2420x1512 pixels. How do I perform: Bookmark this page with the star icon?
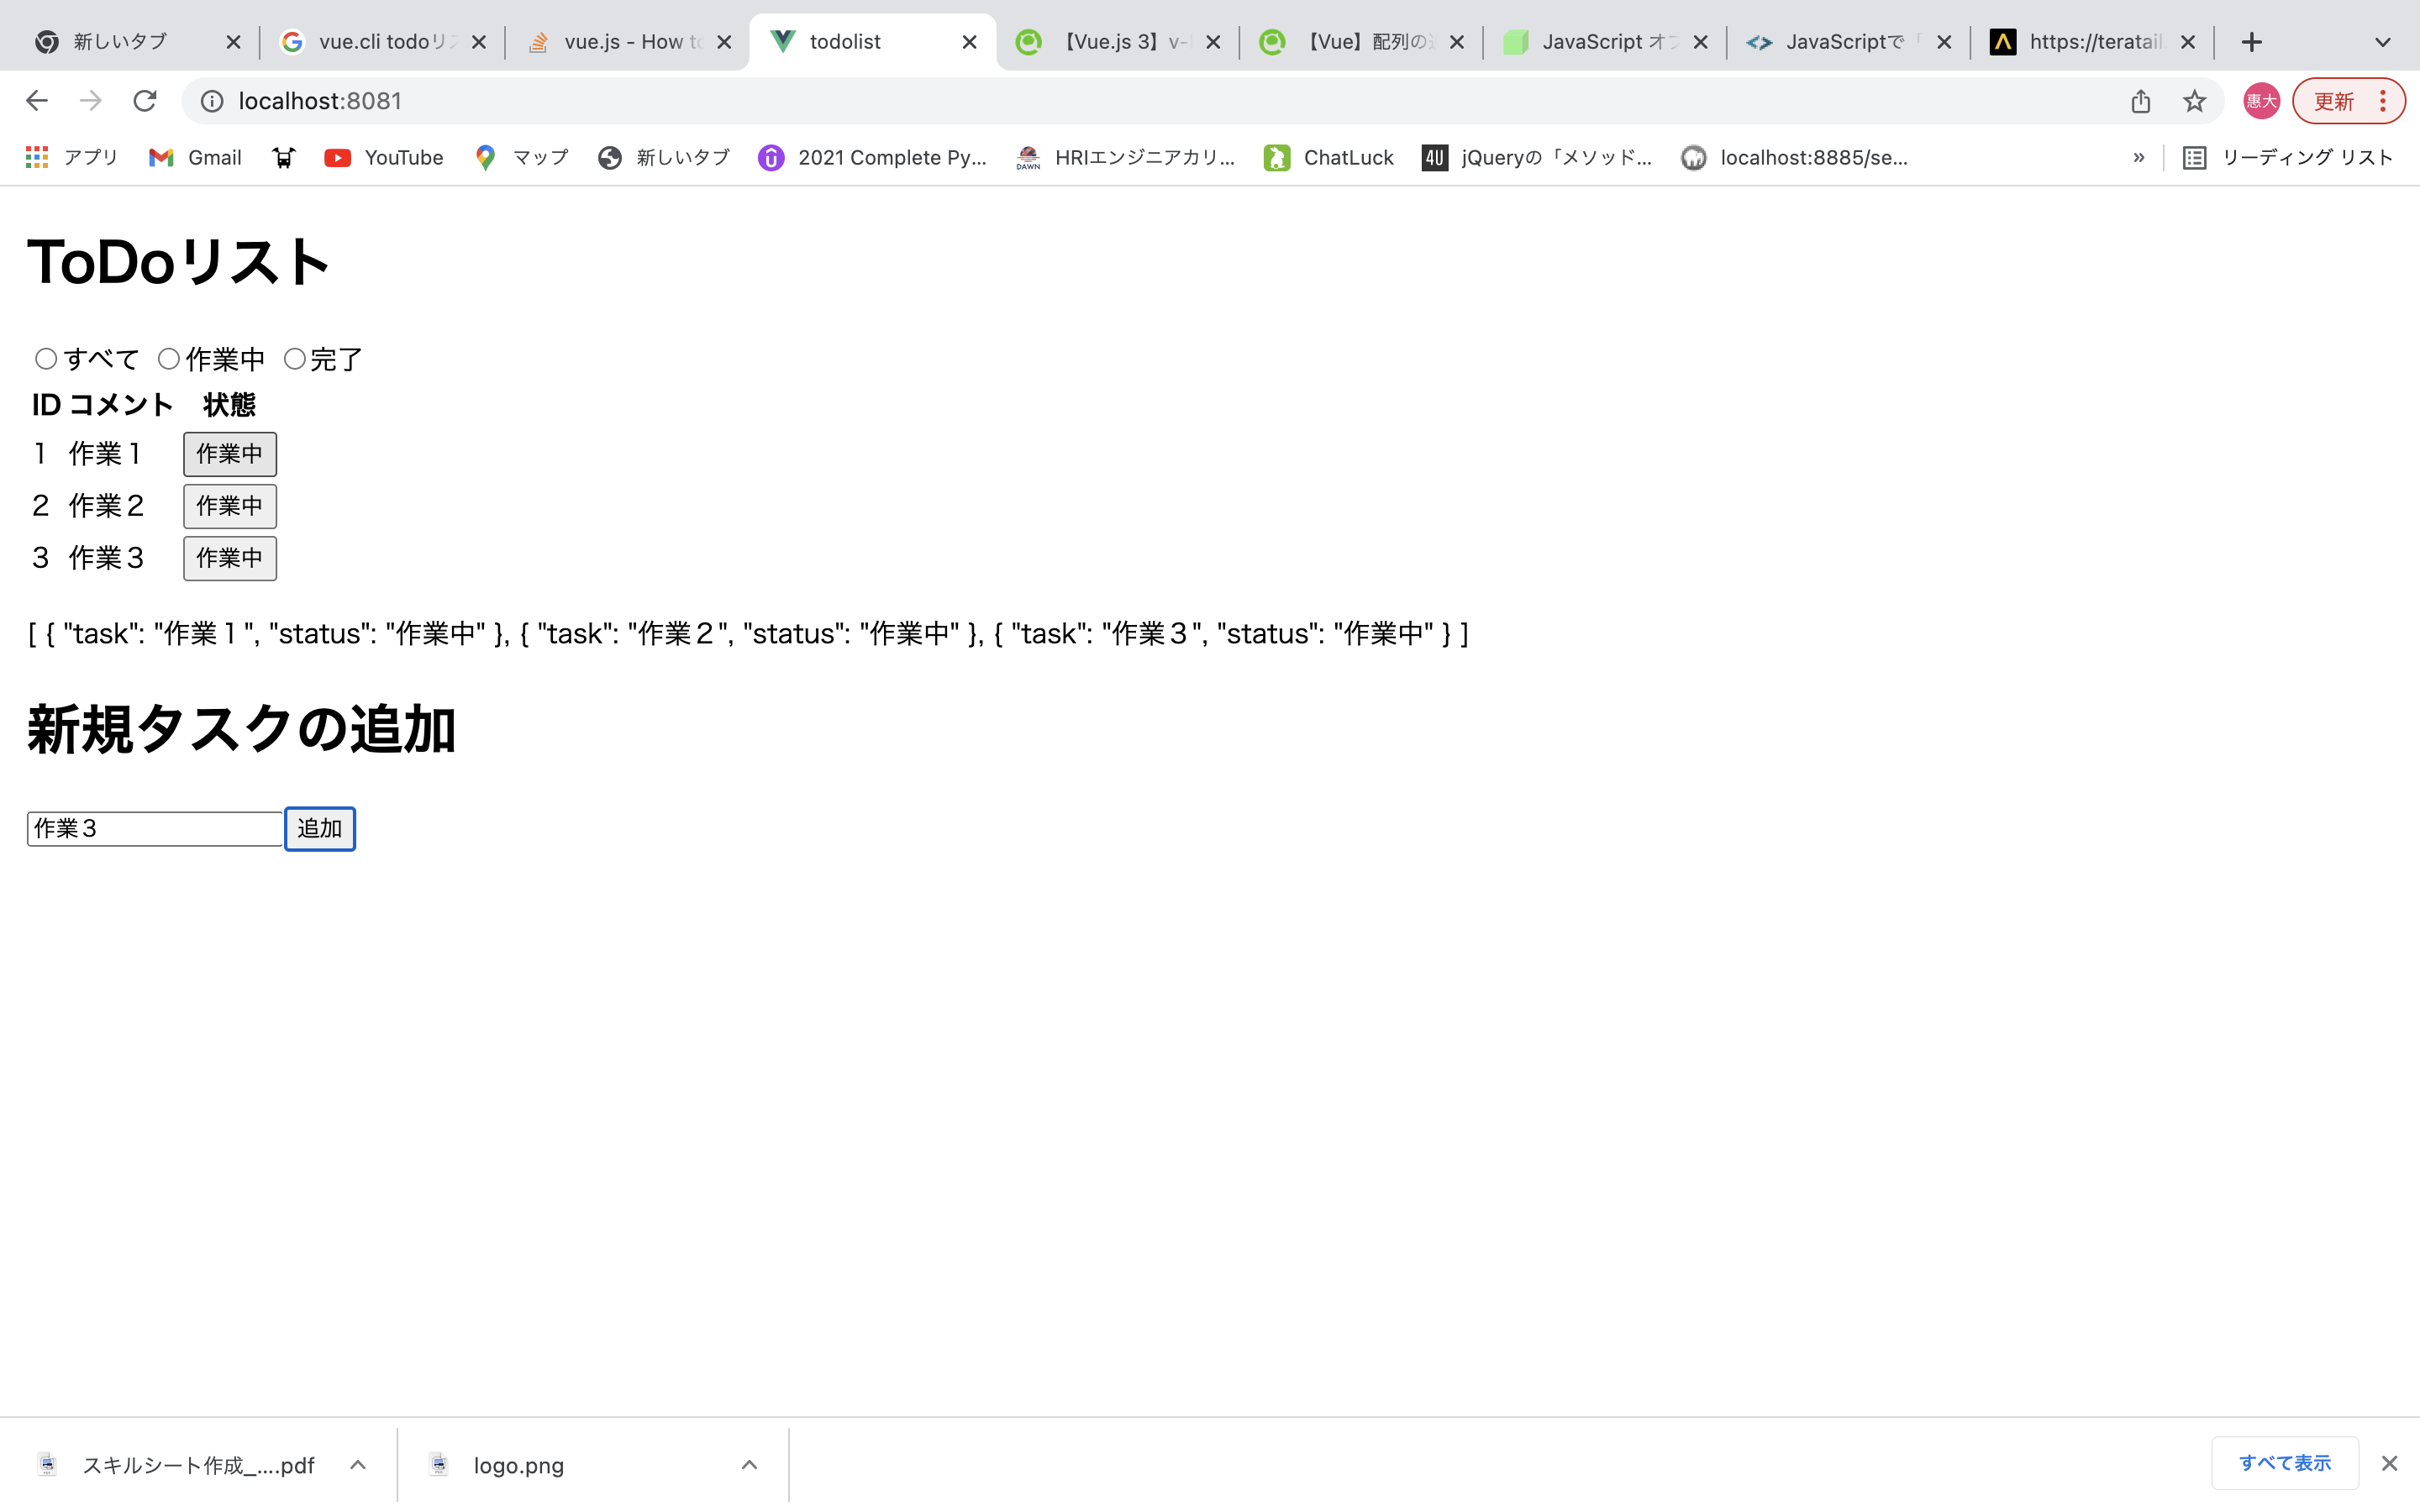click(2194, 101)
